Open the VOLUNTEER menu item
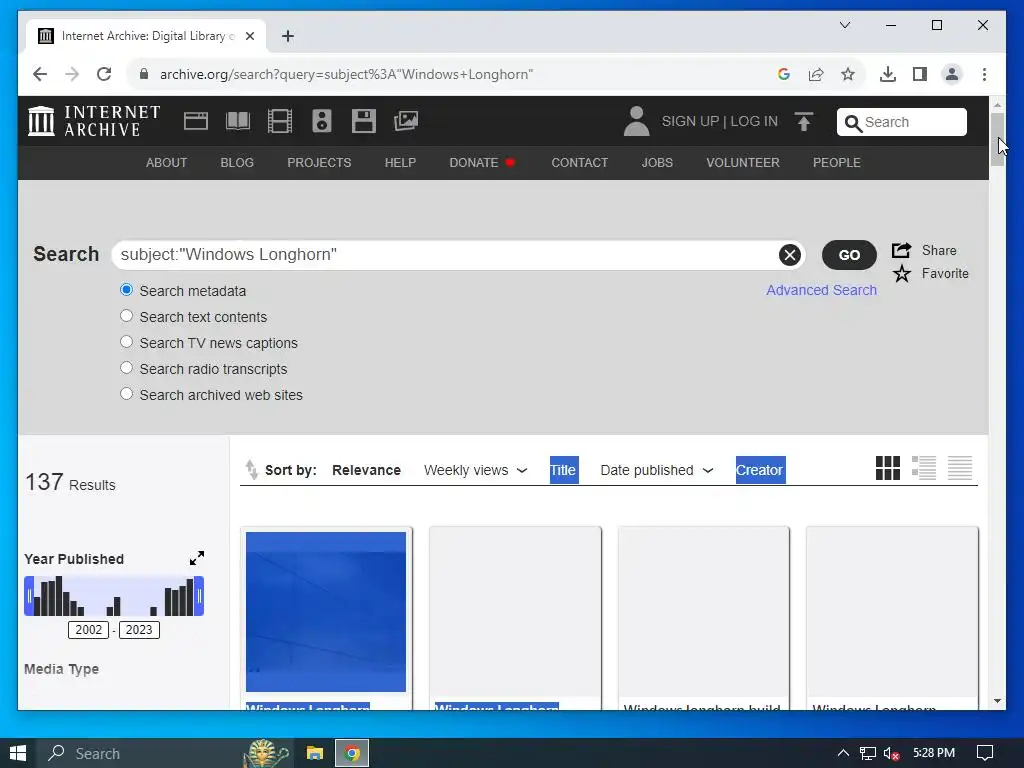 click(x=743, y=163)
